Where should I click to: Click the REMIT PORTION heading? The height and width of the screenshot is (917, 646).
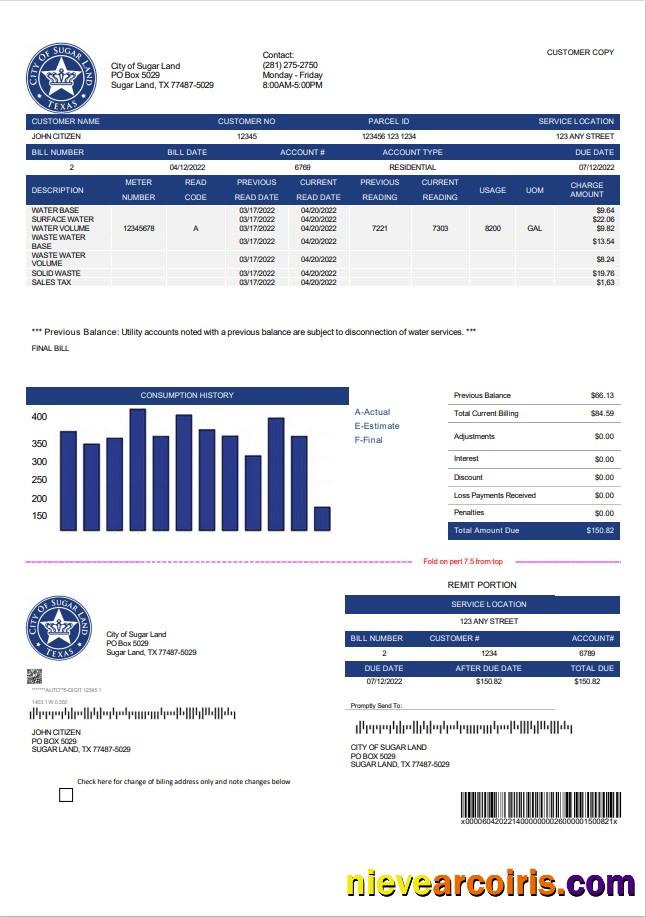pyautogui.click(x=482, y=585)
